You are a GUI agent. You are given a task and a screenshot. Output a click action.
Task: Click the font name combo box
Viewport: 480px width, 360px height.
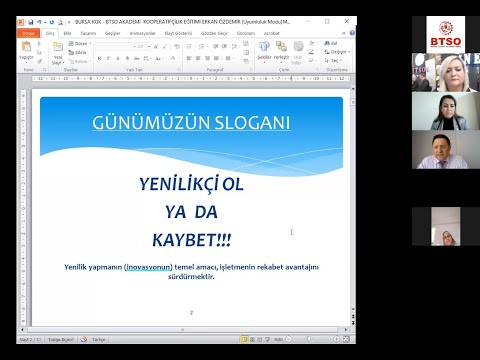(x=115, y=47)
